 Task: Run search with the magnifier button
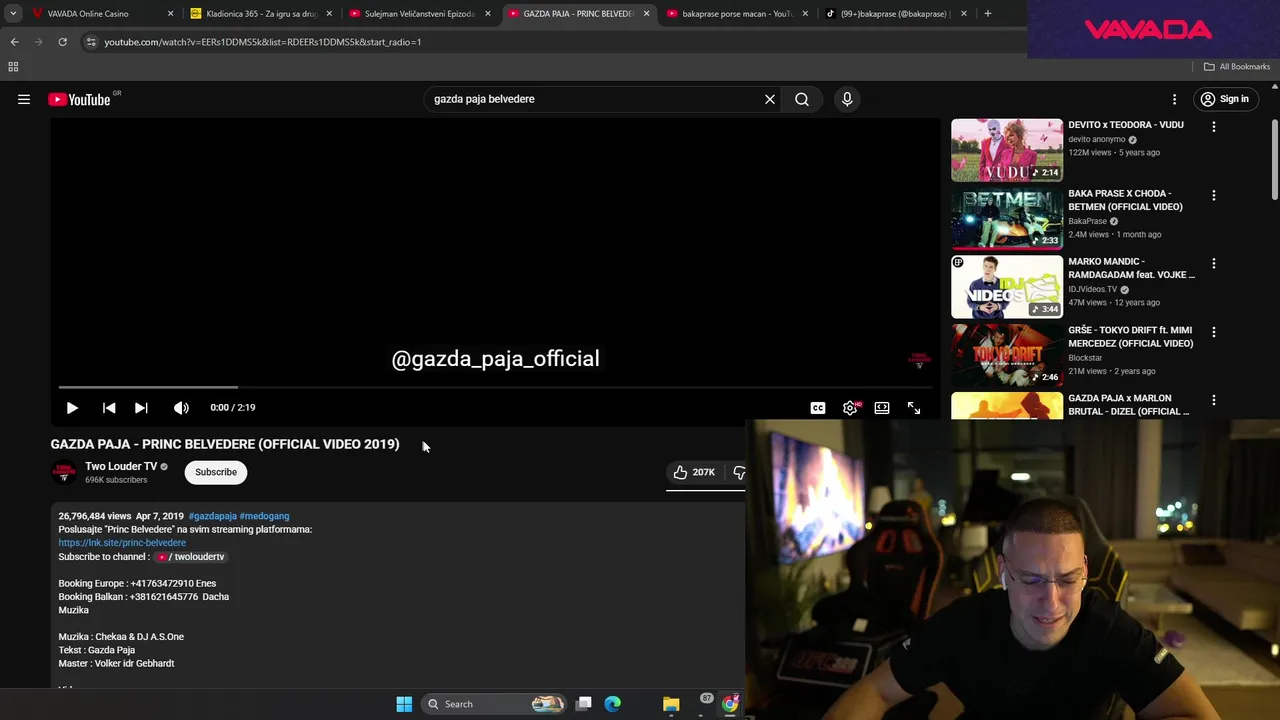tap(802, 99)
